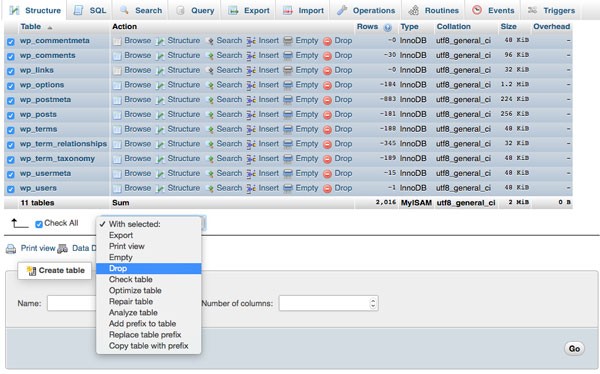Click Insert icon in wp_usermeta row
This screenshot has height=374, width=600.
point(251,174)
